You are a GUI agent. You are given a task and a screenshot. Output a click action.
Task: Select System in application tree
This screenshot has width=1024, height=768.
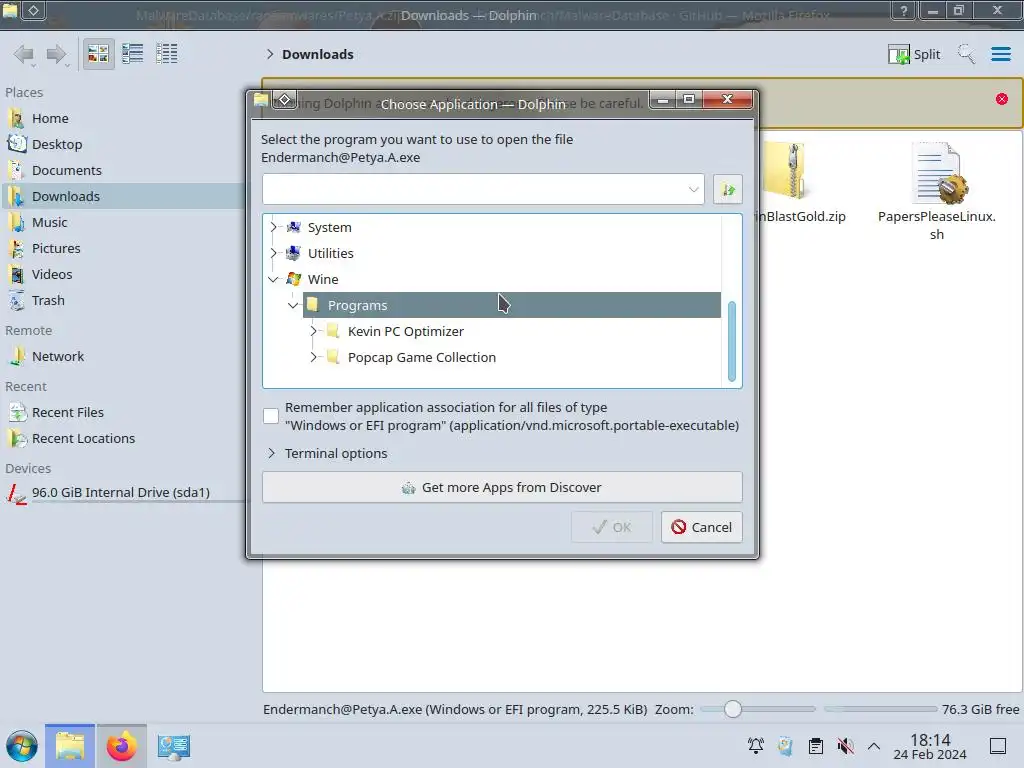click(x=329, y=227)
